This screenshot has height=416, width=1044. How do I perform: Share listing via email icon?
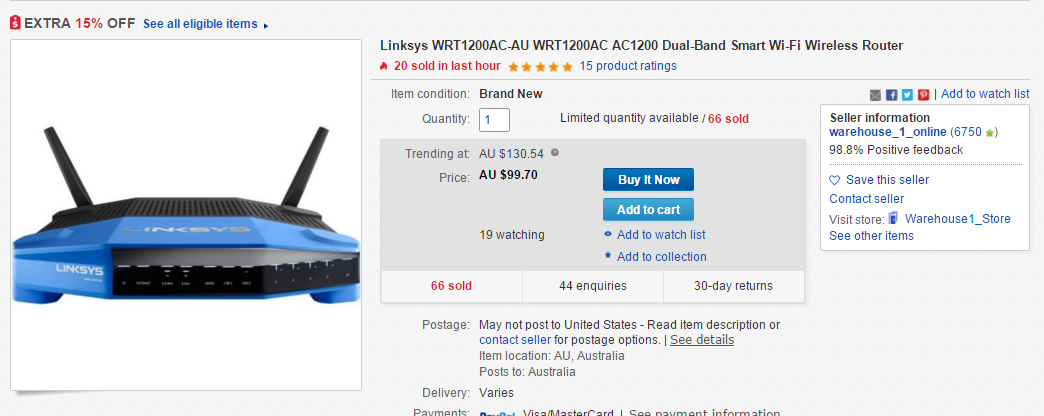click(x=875, y=95)
